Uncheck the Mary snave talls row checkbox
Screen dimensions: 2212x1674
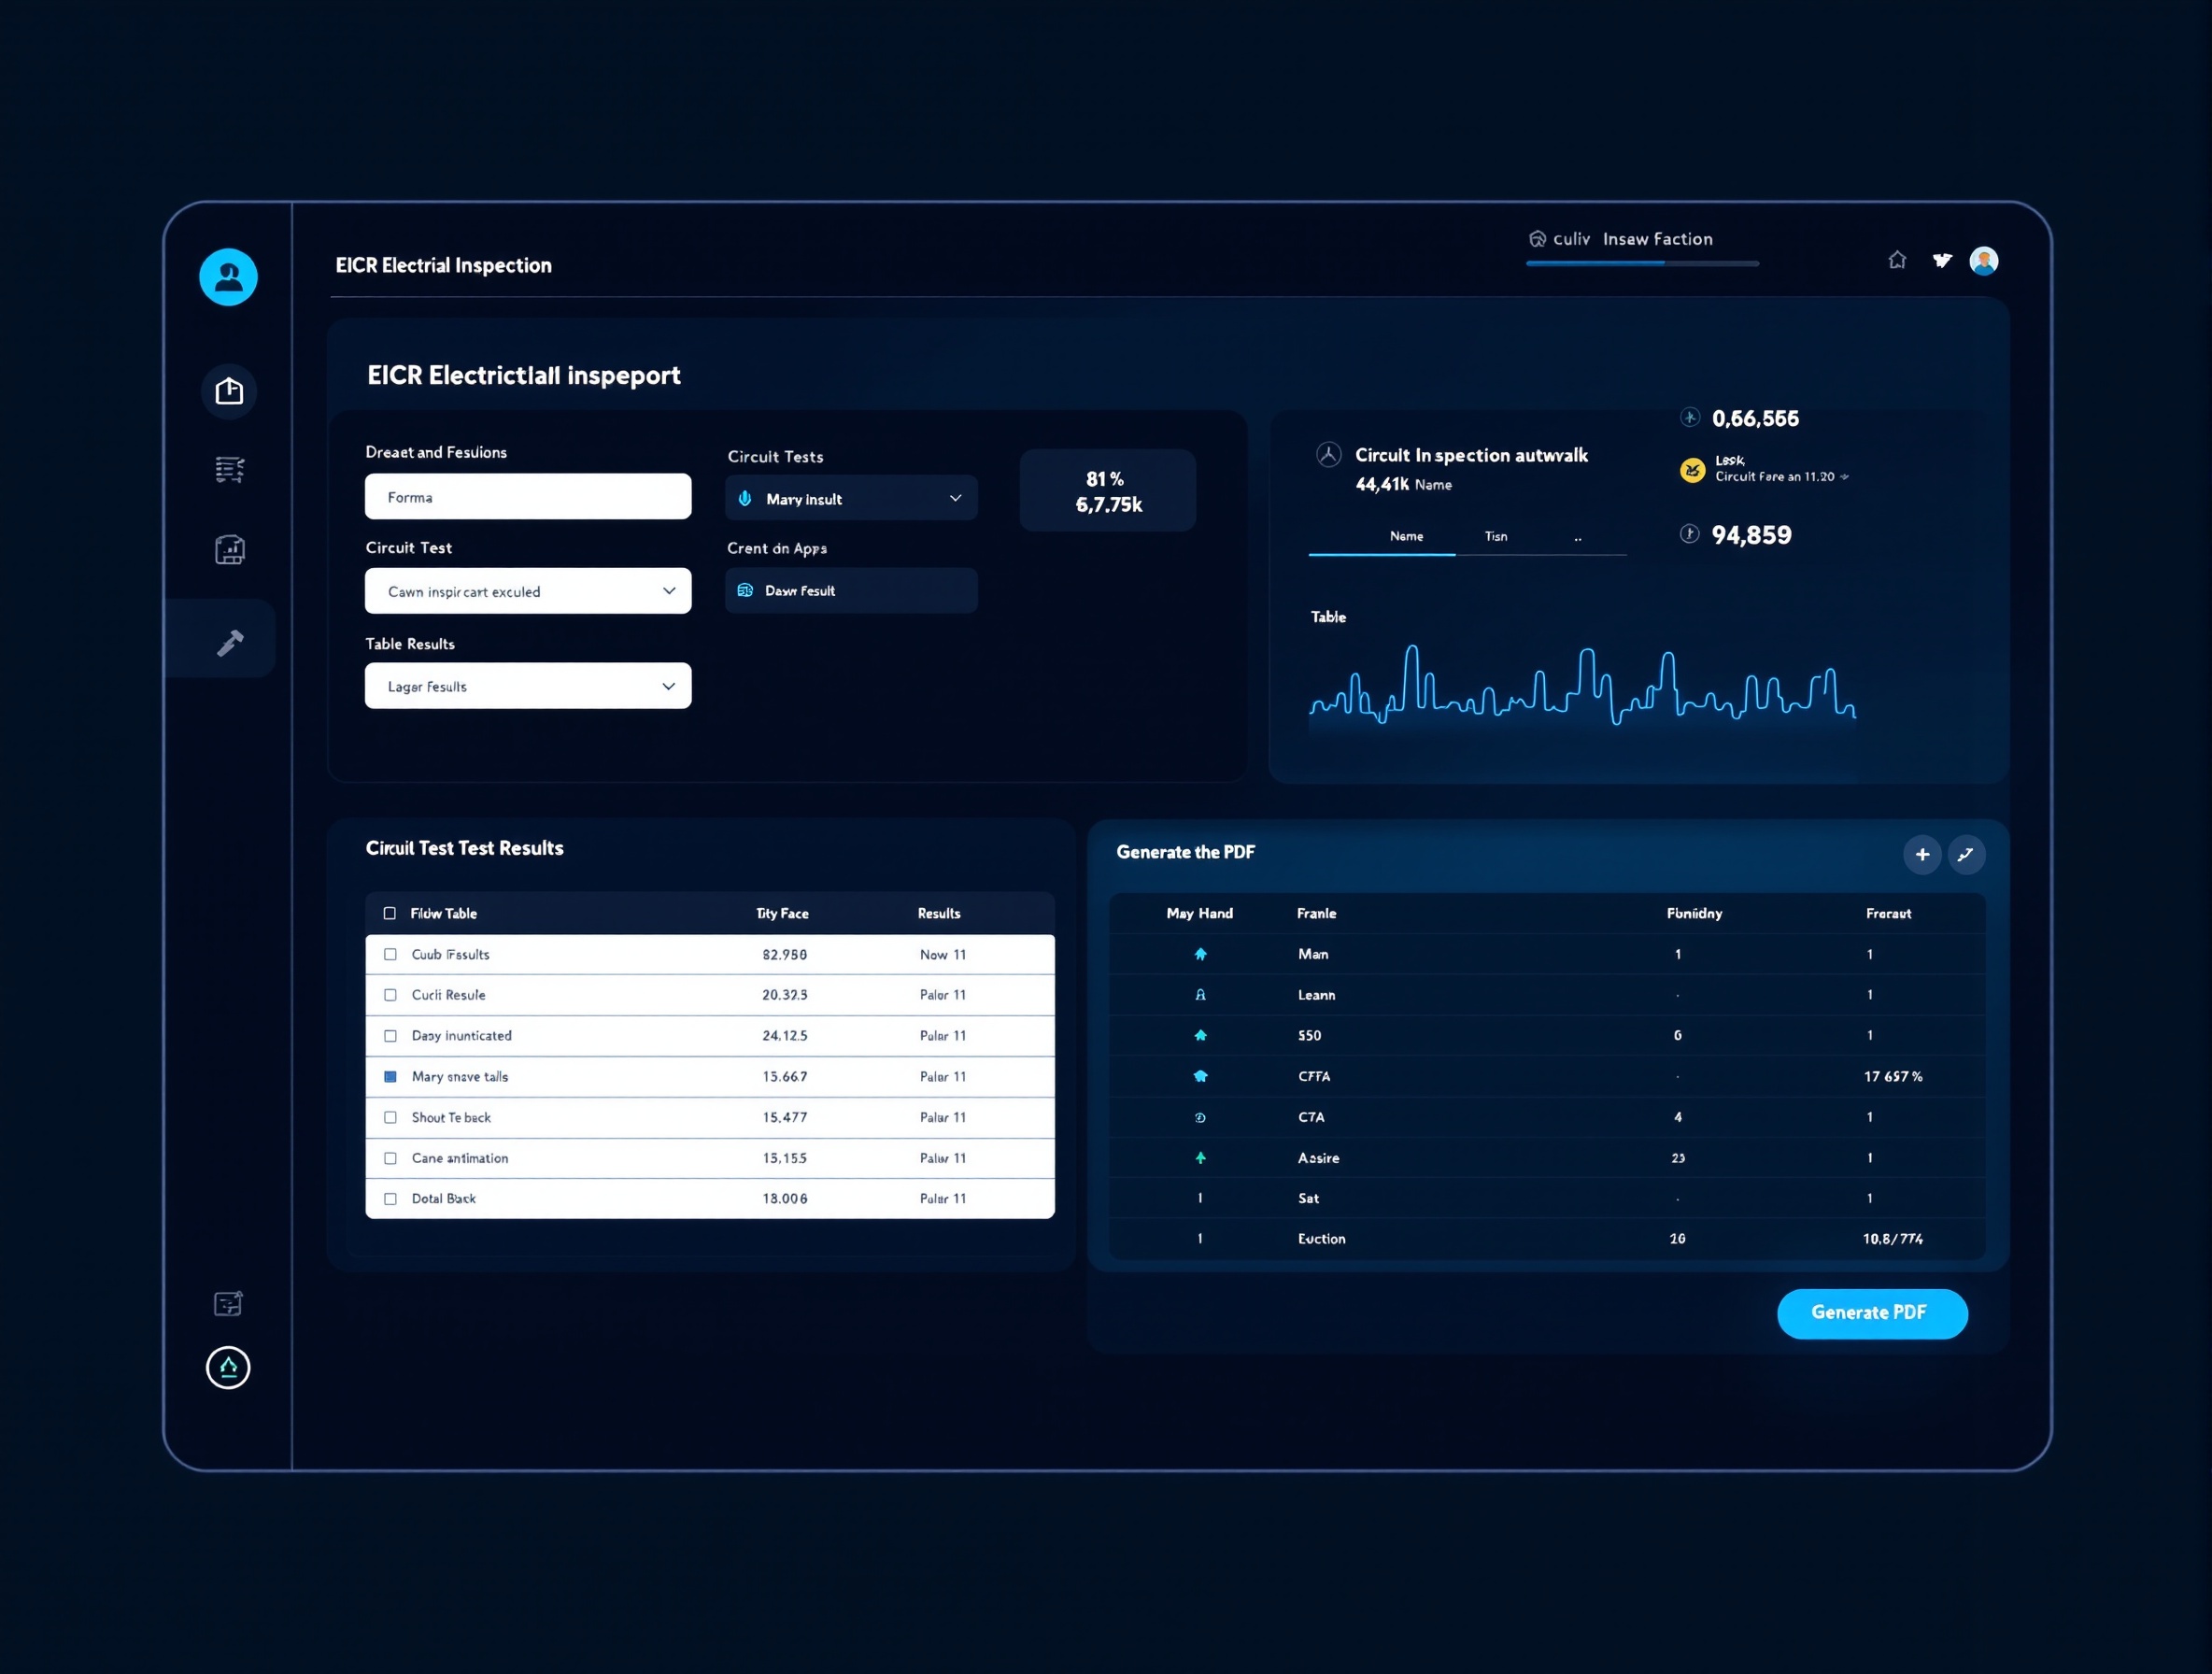(390, 1076)
